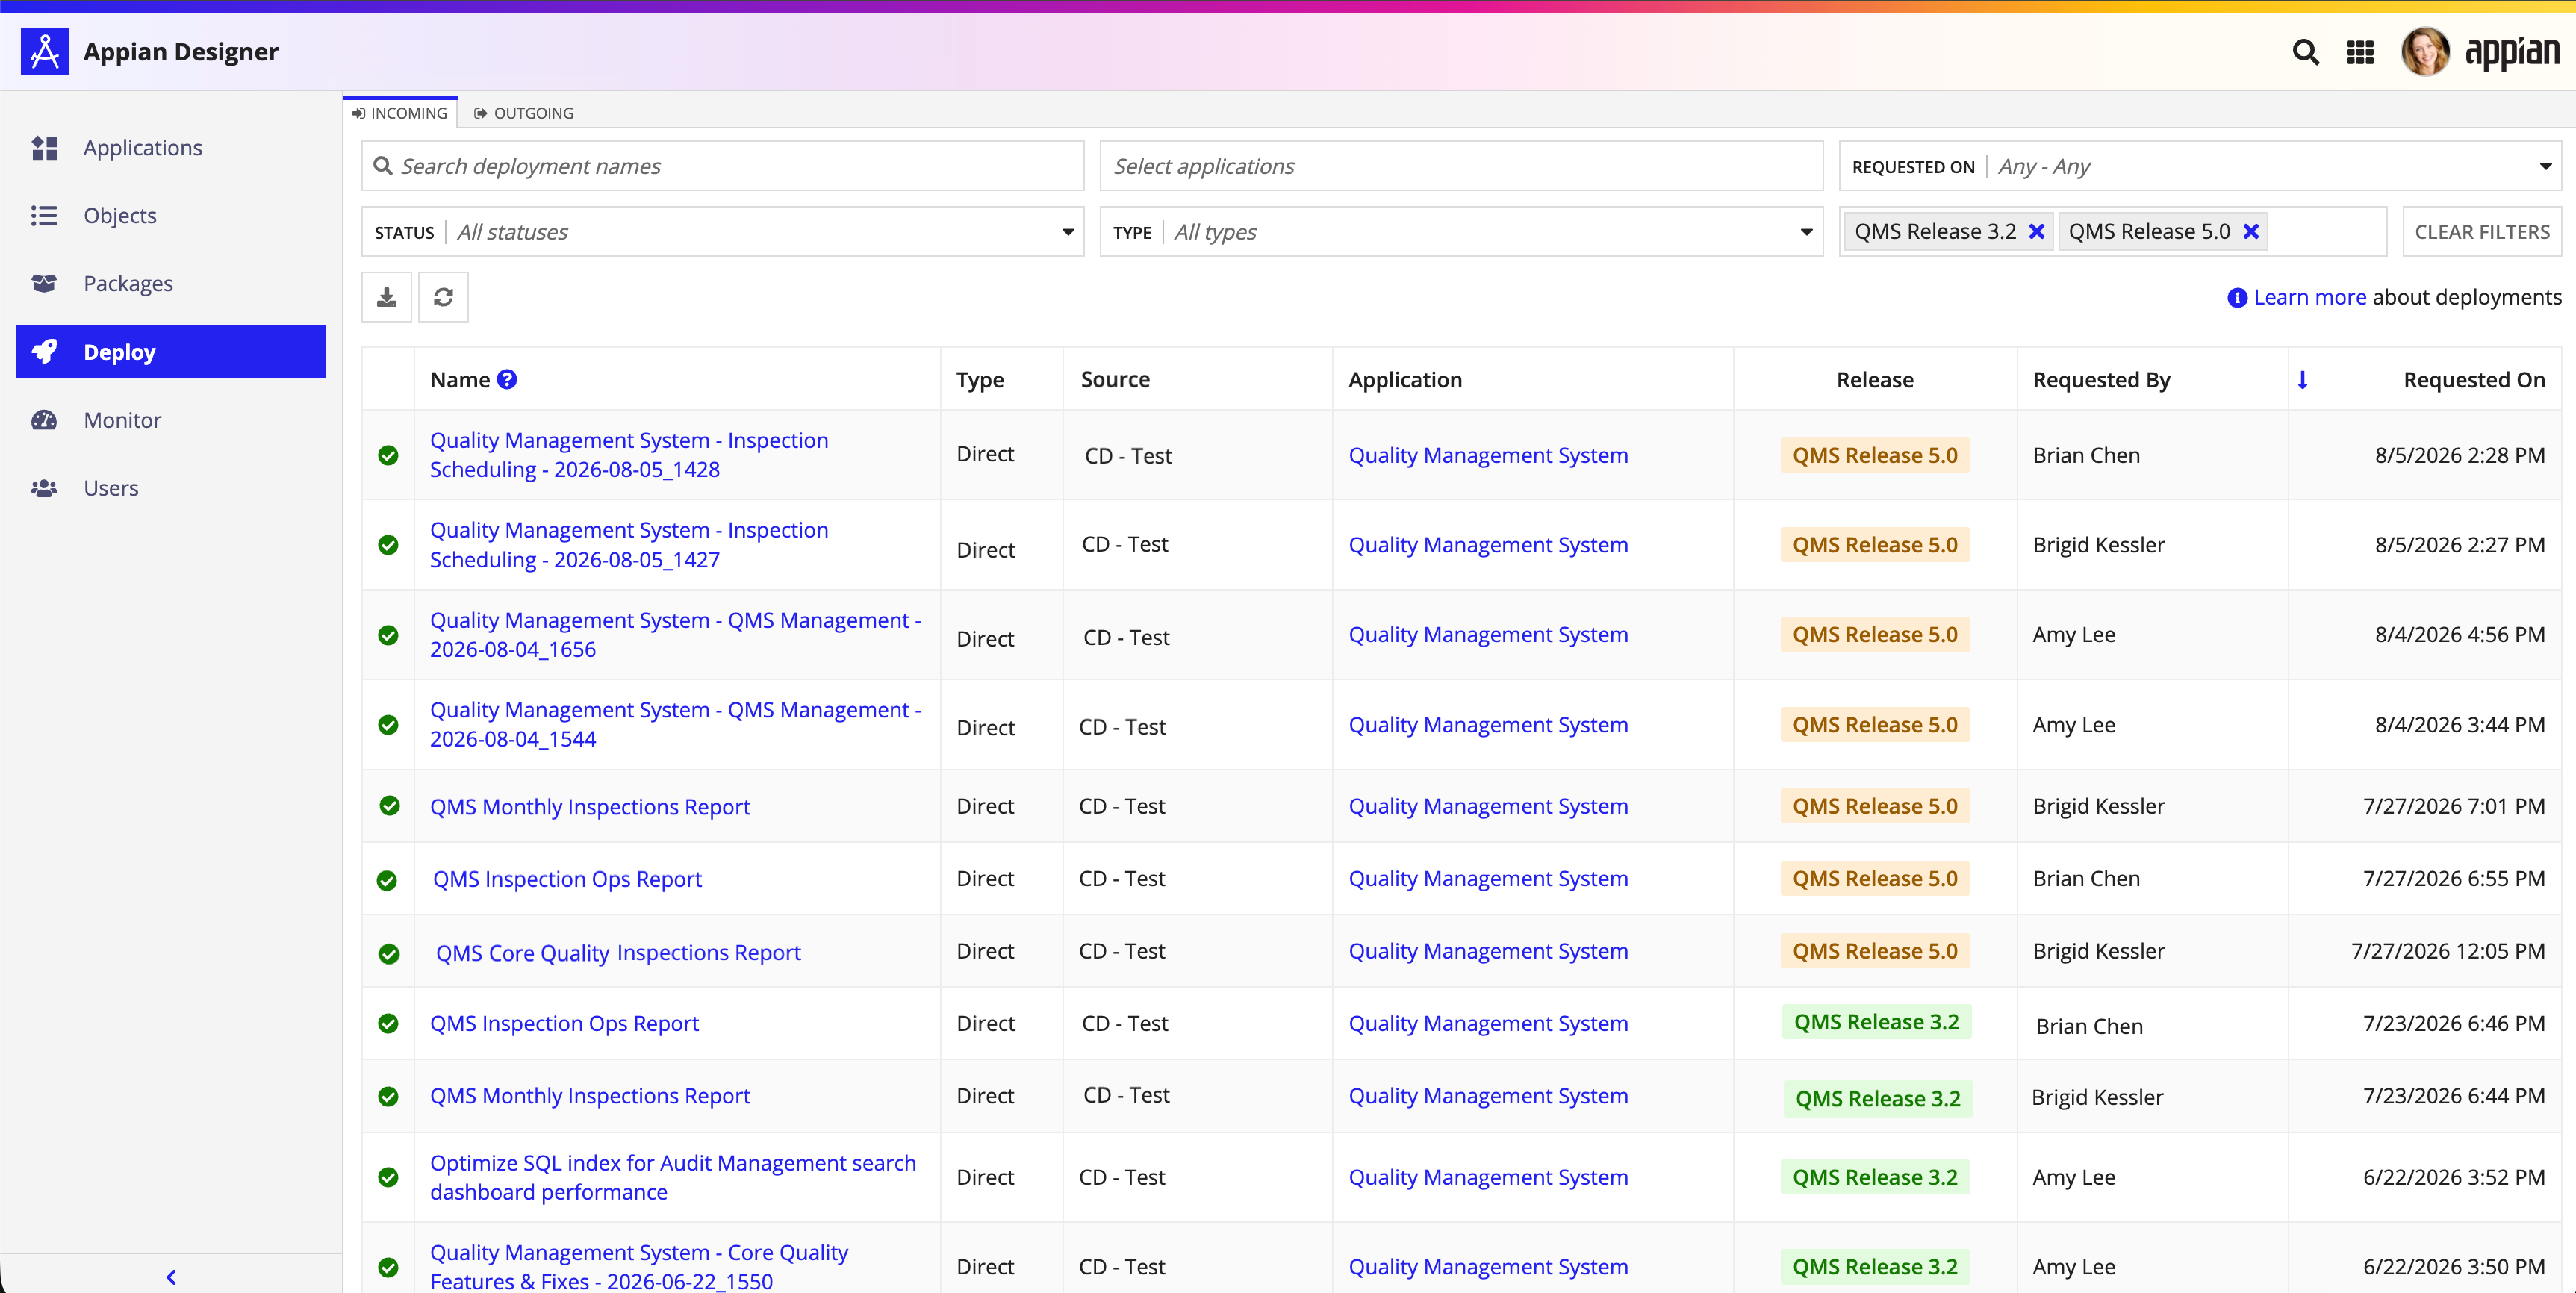Image resolution: width=2576 pixels, height=1293 pixels.
Task: Click the Search deployment names field
Action: 723,166
